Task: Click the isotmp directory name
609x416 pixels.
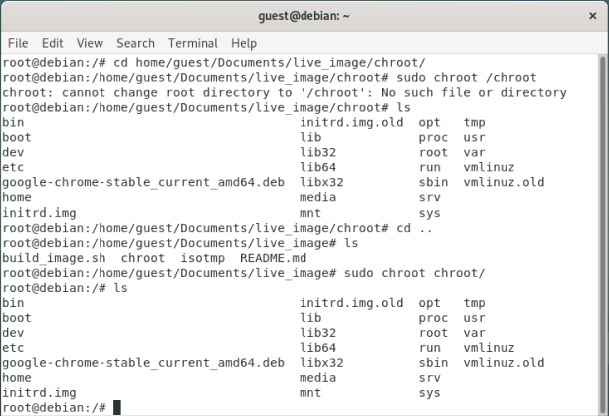Action: pyautogui.click(x=201, y=257)
